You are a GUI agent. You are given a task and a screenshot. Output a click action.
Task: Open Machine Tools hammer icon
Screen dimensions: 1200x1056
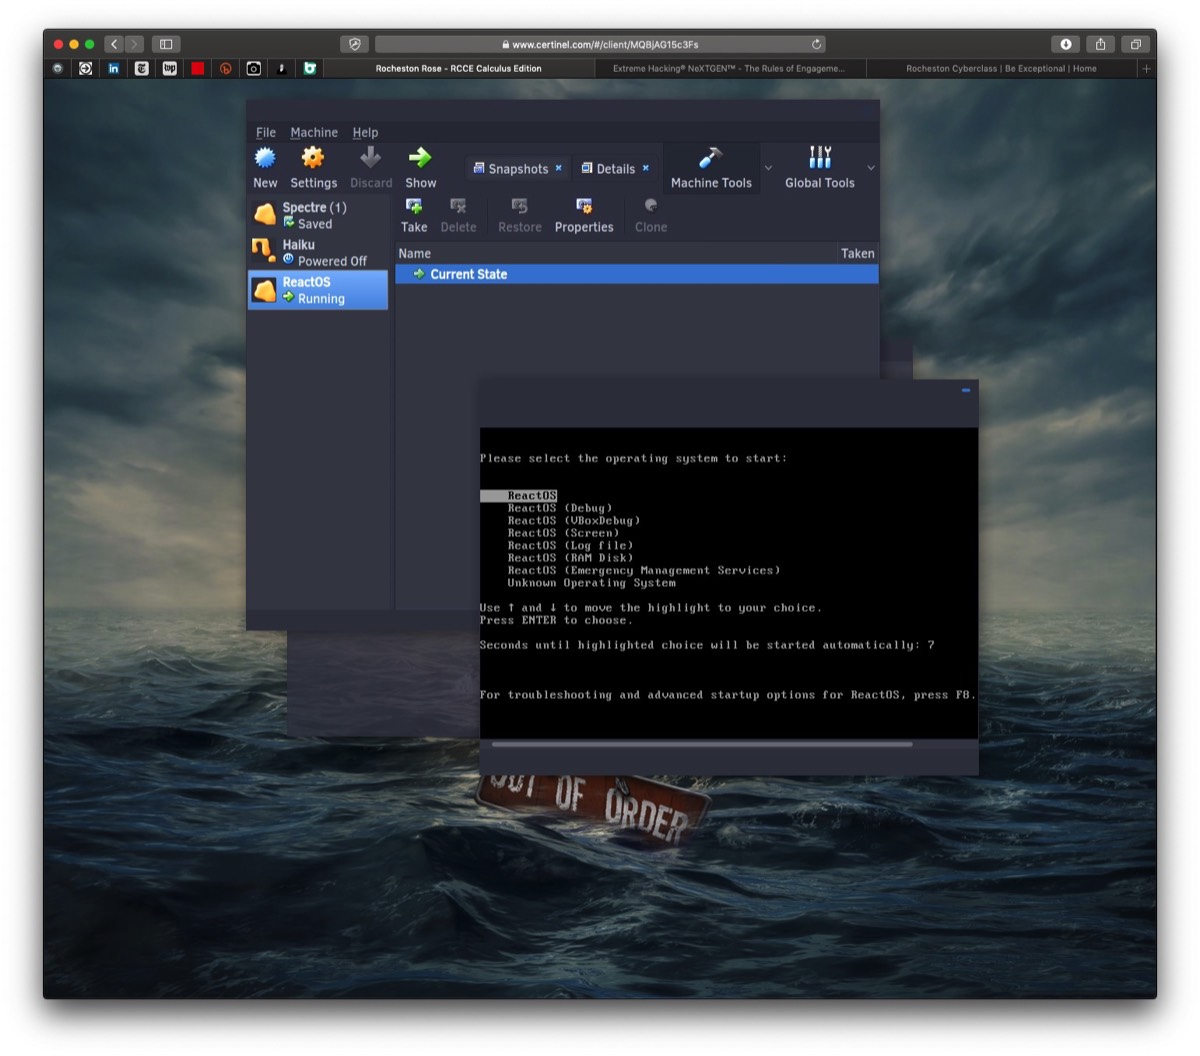click(x=710, y=158)
